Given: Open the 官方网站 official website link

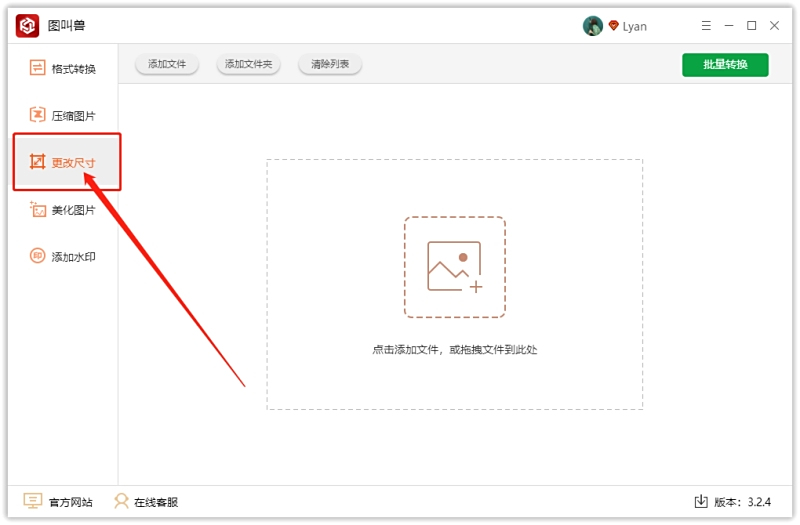Looking at the screenshot, I should pos(58,502).
